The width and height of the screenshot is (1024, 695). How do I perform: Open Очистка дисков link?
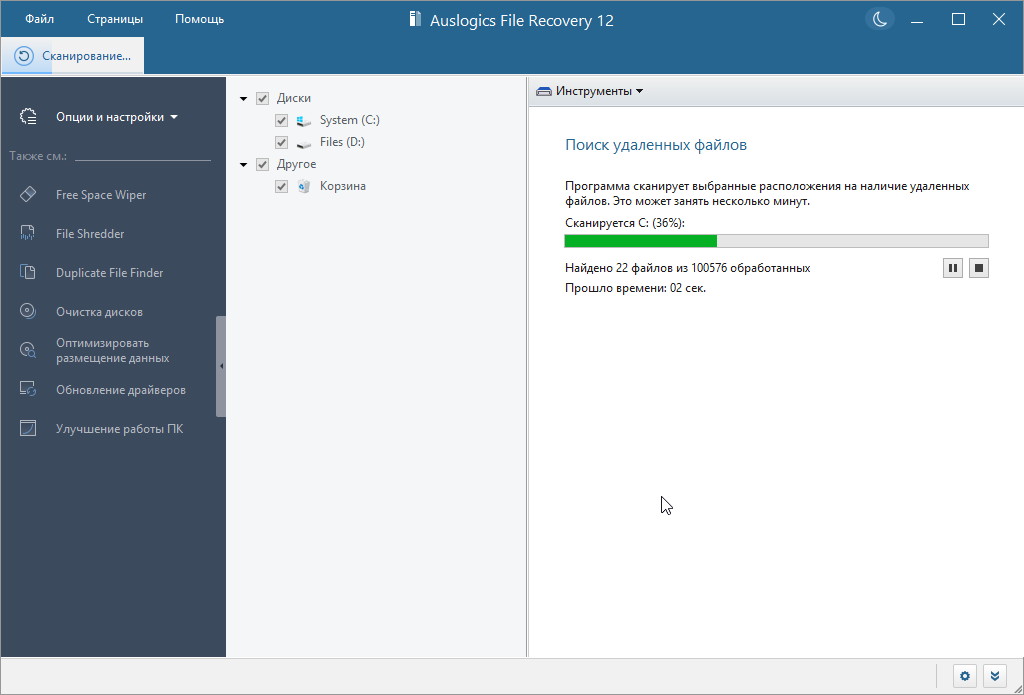pos(99,312)
